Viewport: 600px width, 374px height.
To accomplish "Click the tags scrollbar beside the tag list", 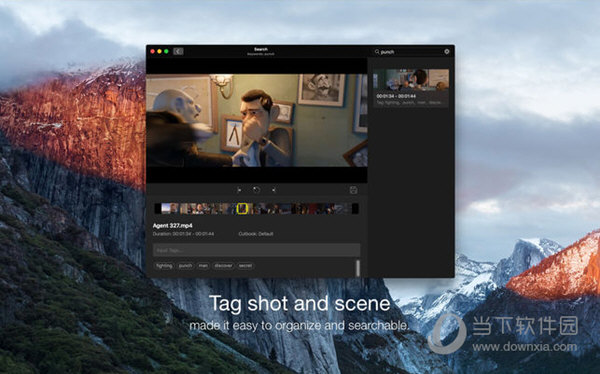I will click(358, 268).
